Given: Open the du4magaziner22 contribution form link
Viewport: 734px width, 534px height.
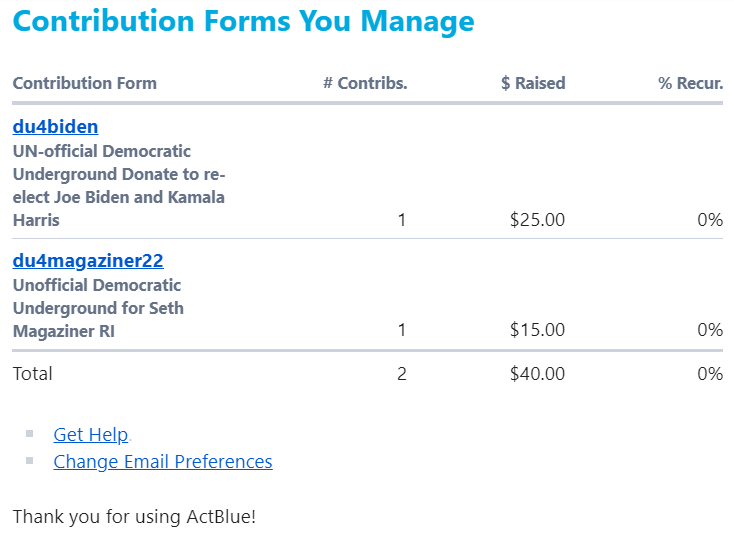Looking at the screenshot, I should pyautogui.click(x=88, y=261).
